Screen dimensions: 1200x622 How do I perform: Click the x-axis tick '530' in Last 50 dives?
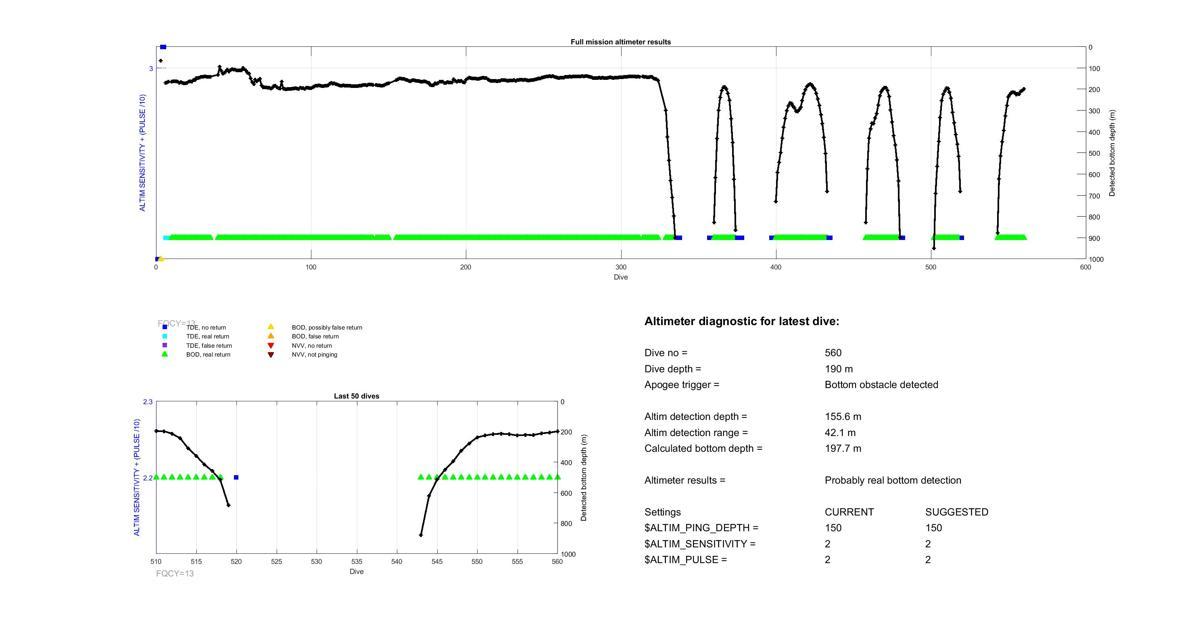(317, 563)
